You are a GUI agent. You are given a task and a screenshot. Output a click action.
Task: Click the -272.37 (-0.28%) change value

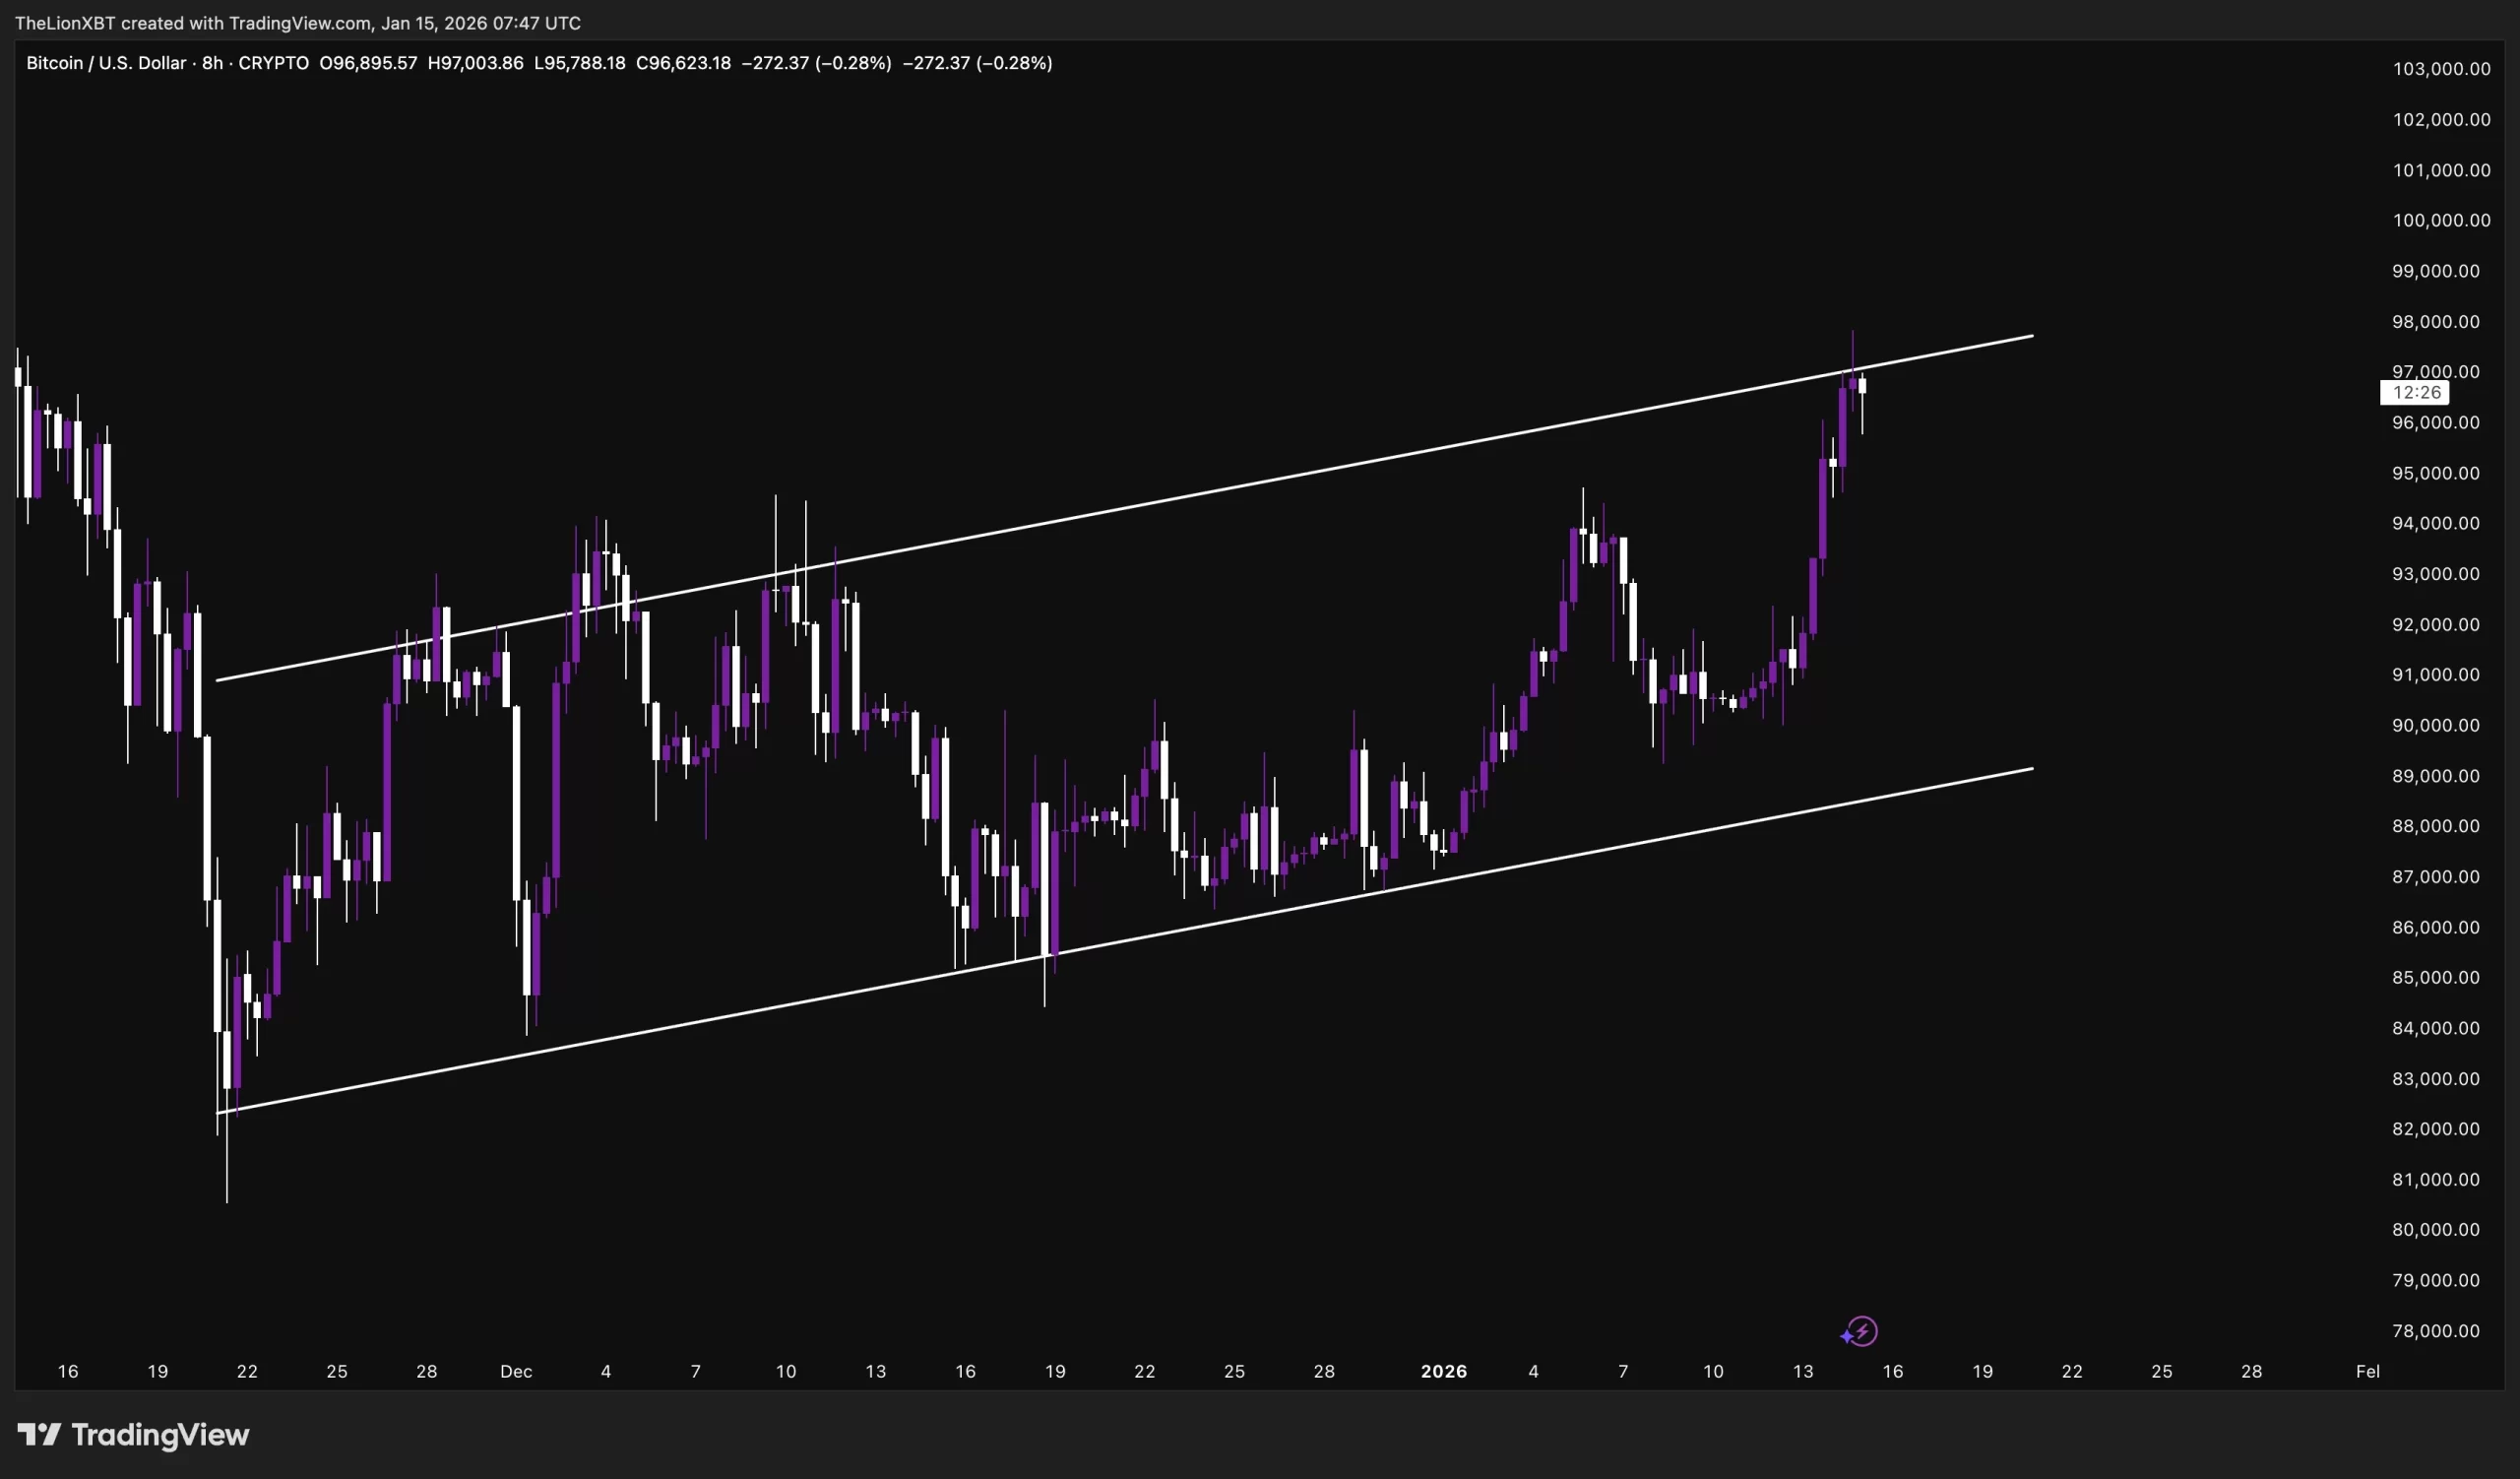tap(815, 63)
